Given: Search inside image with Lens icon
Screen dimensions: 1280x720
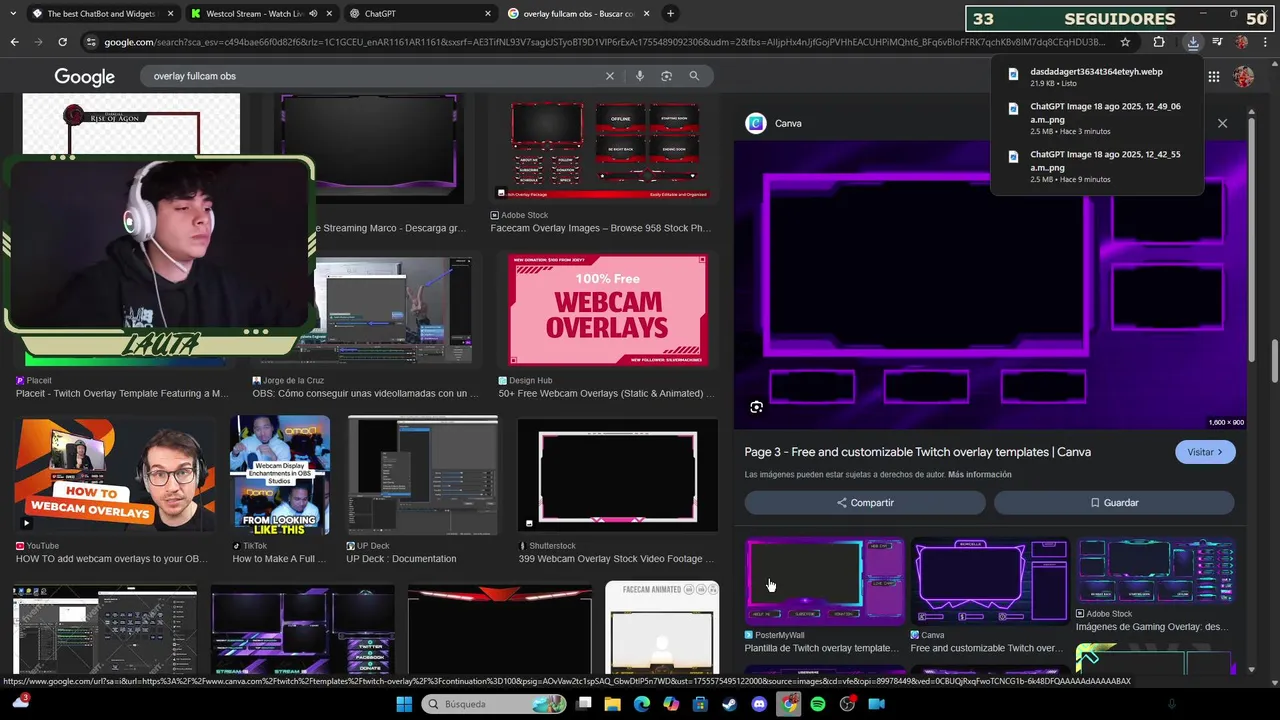Looking at the screenshot, I should pyautogui.click(x=757, y=407).
